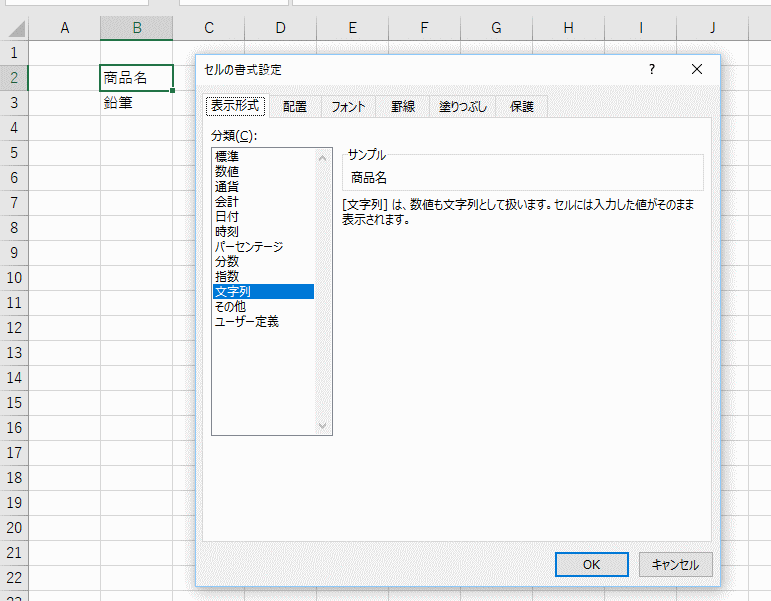Select 通貨 format category
Viewport: 771px width, 601px height.
(x=226, y=187)
